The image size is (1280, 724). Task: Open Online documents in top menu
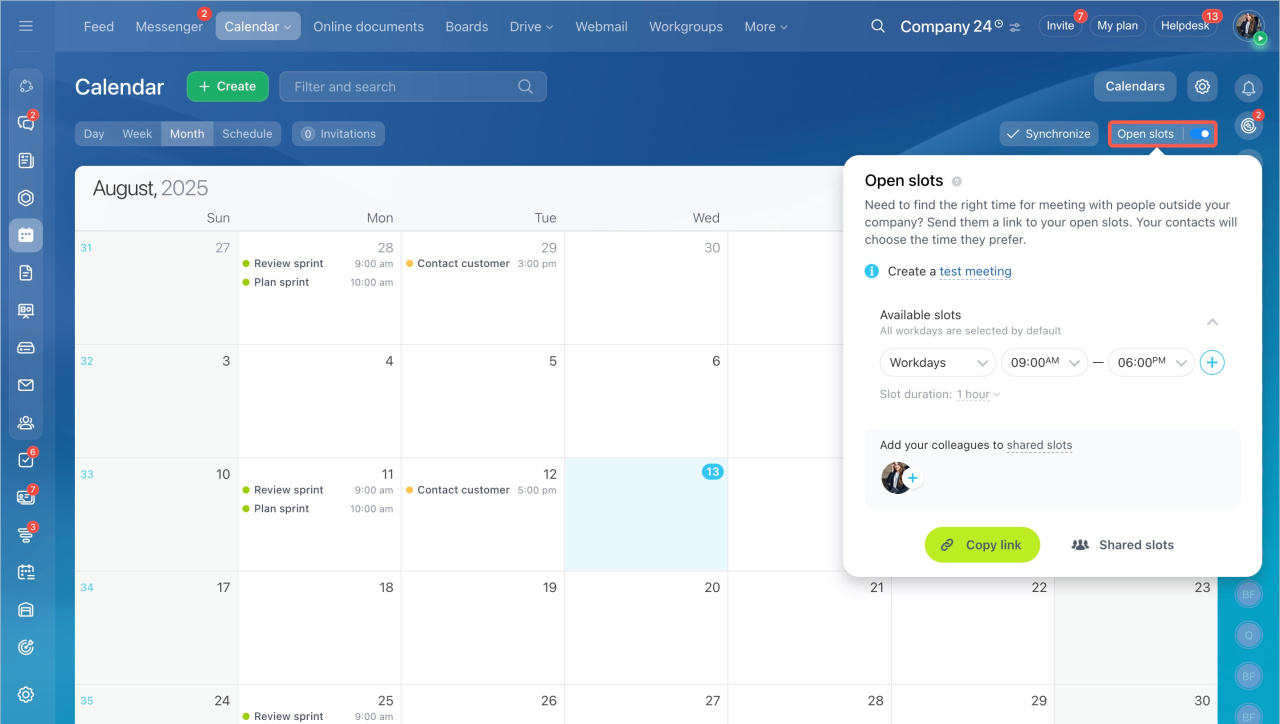[x=368, y=26]
